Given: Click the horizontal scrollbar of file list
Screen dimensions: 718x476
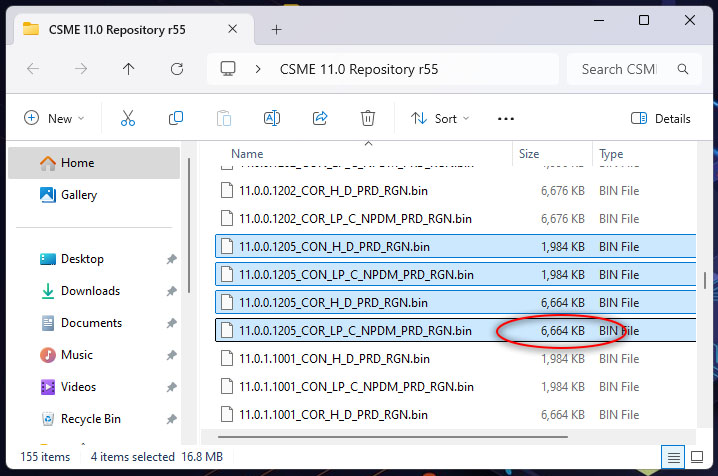Looking at the screenshot, I should [x=393, y=437].
